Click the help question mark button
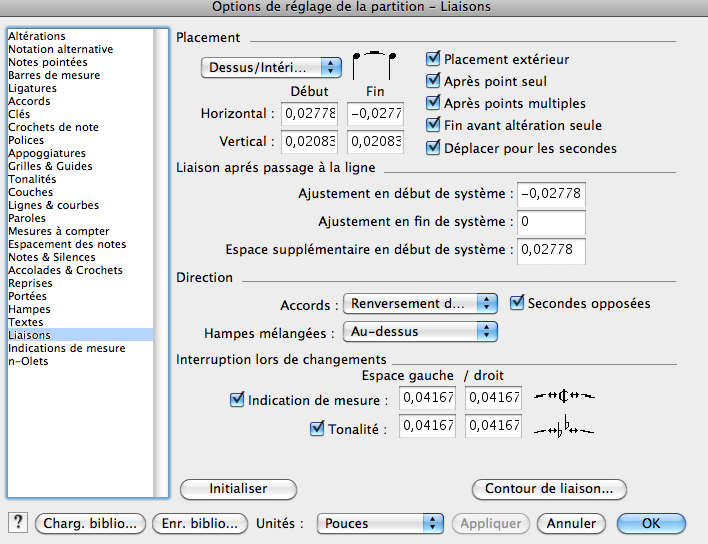 tap(18, 523)
